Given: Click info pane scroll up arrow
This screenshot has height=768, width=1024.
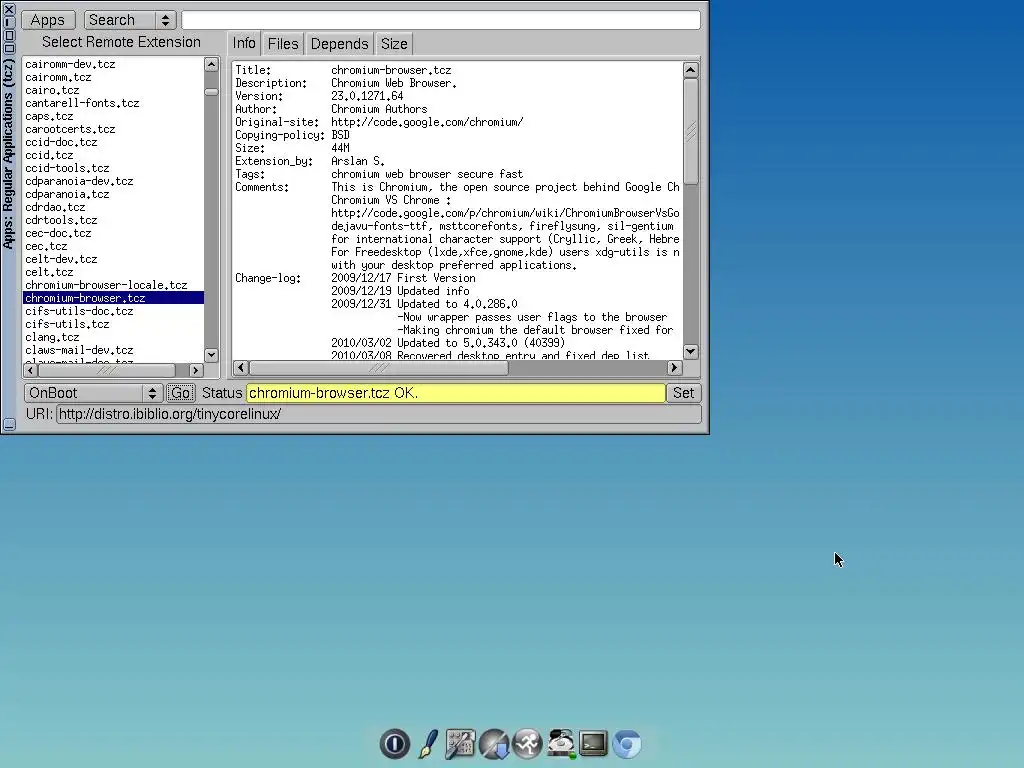Looking at the screenshot, I should 690,70.
